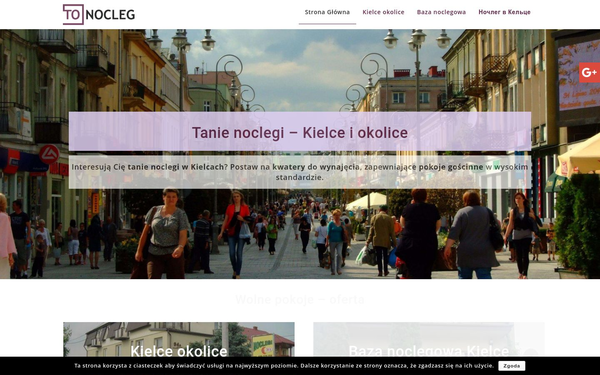Image resolution: width=600 pixels, height=375 pixels.
Task: Open the Strona Główna menu tab
Action: (327, 12)
